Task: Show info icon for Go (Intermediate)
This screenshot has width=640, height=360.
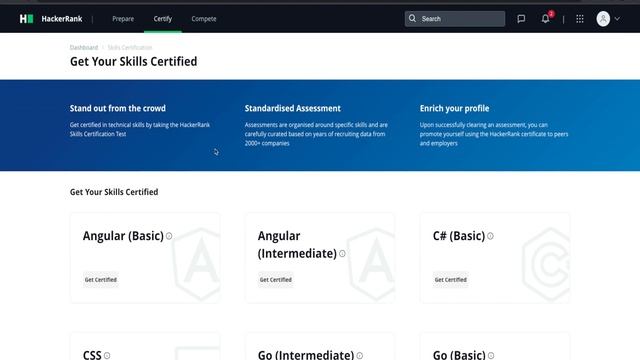Action: pyautogui.click(x=360, y=356)
